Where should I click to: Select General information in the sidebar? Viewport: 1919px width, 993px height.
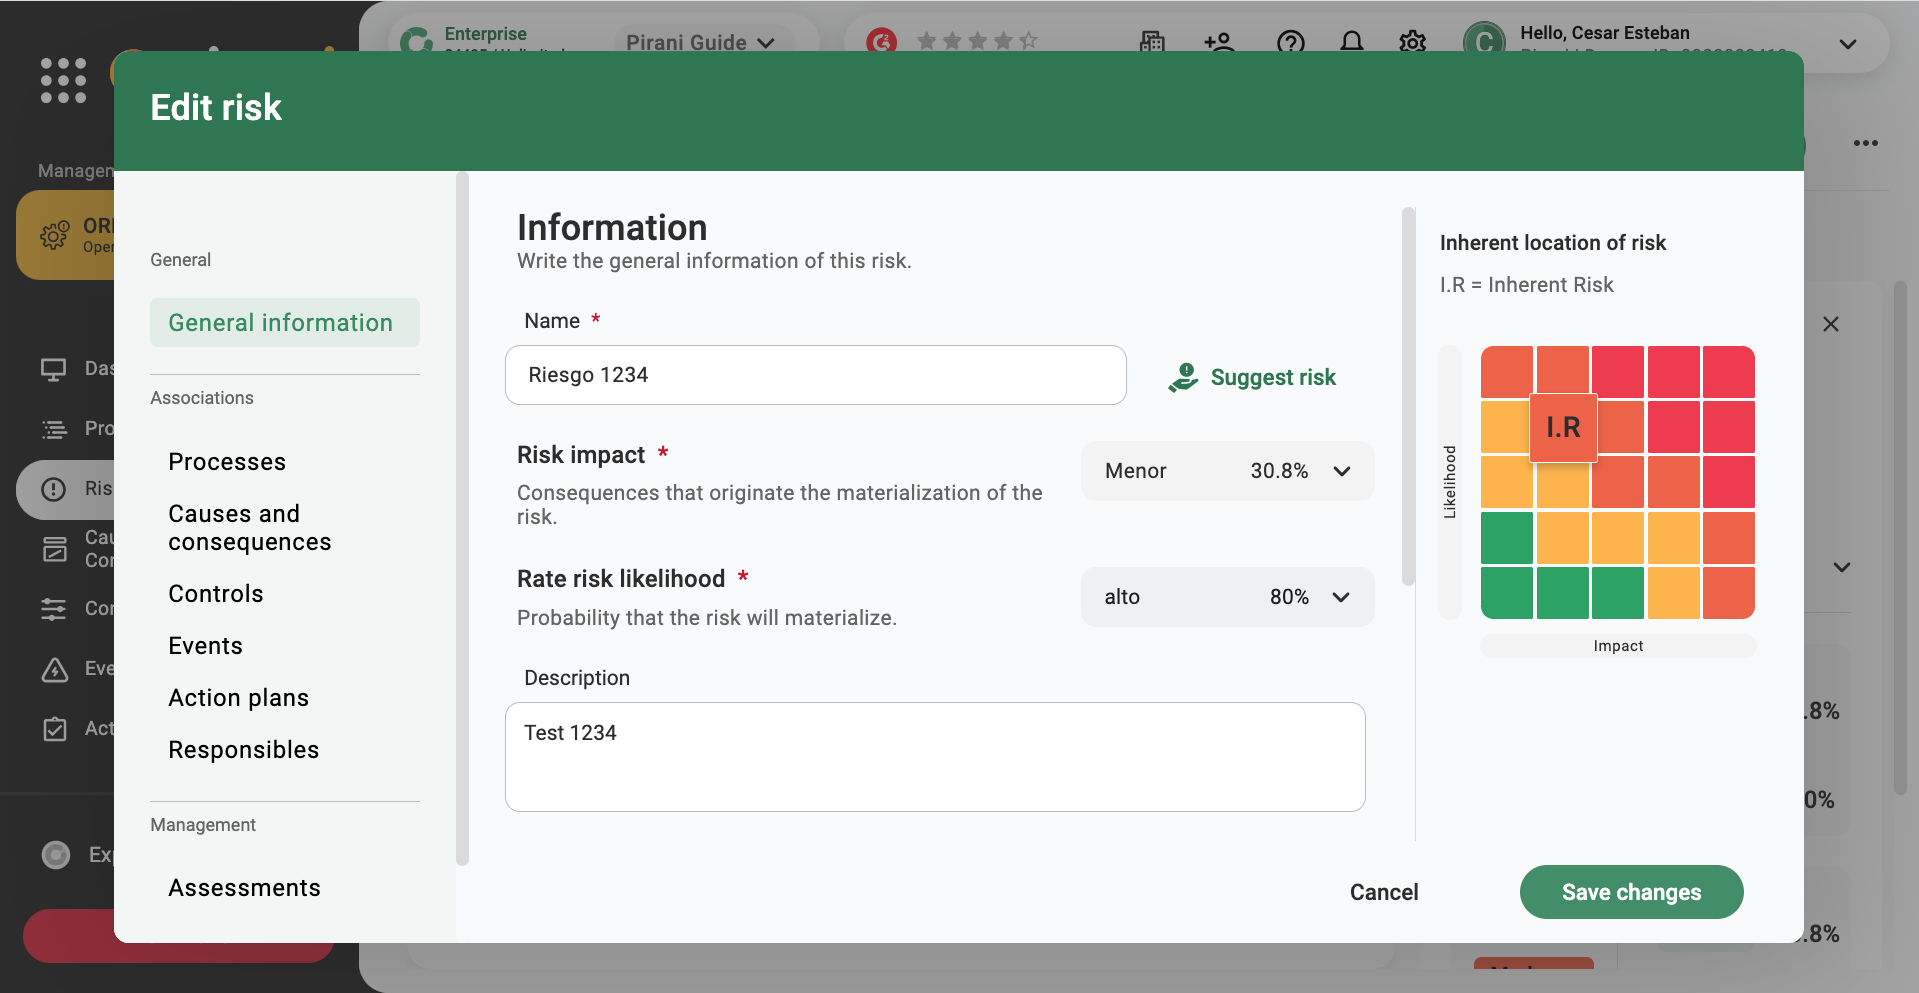281,322
